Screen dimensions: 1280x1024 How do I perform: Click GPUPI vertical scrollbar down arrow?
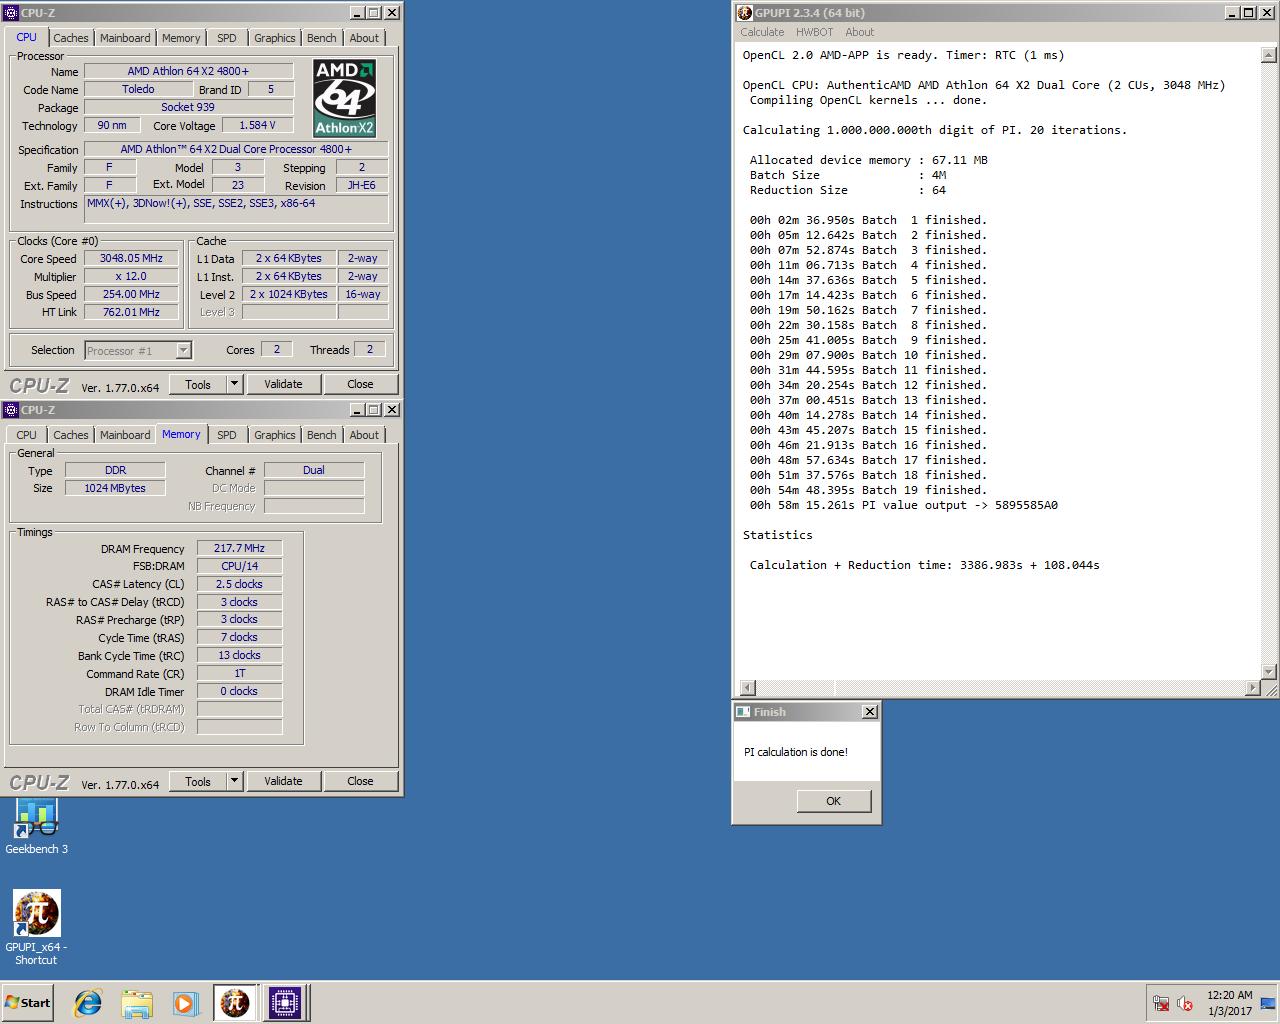(x=1269, y=672)
